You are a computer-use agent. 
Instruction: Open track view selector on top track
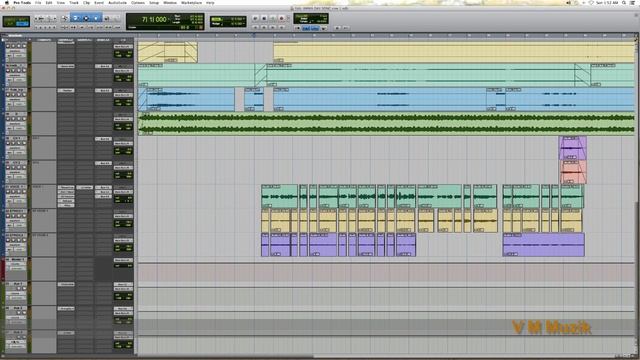click(16, 51)
